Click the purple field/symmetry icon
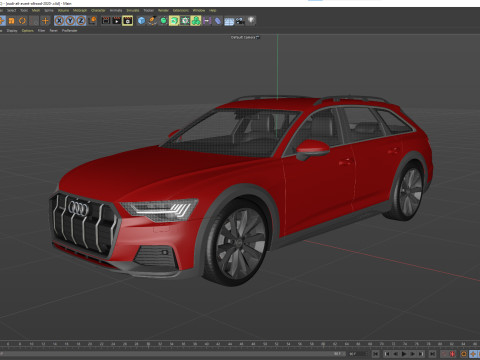Image resolution: width=480 pixels, height=360 pixels. (x=207, y=21)
